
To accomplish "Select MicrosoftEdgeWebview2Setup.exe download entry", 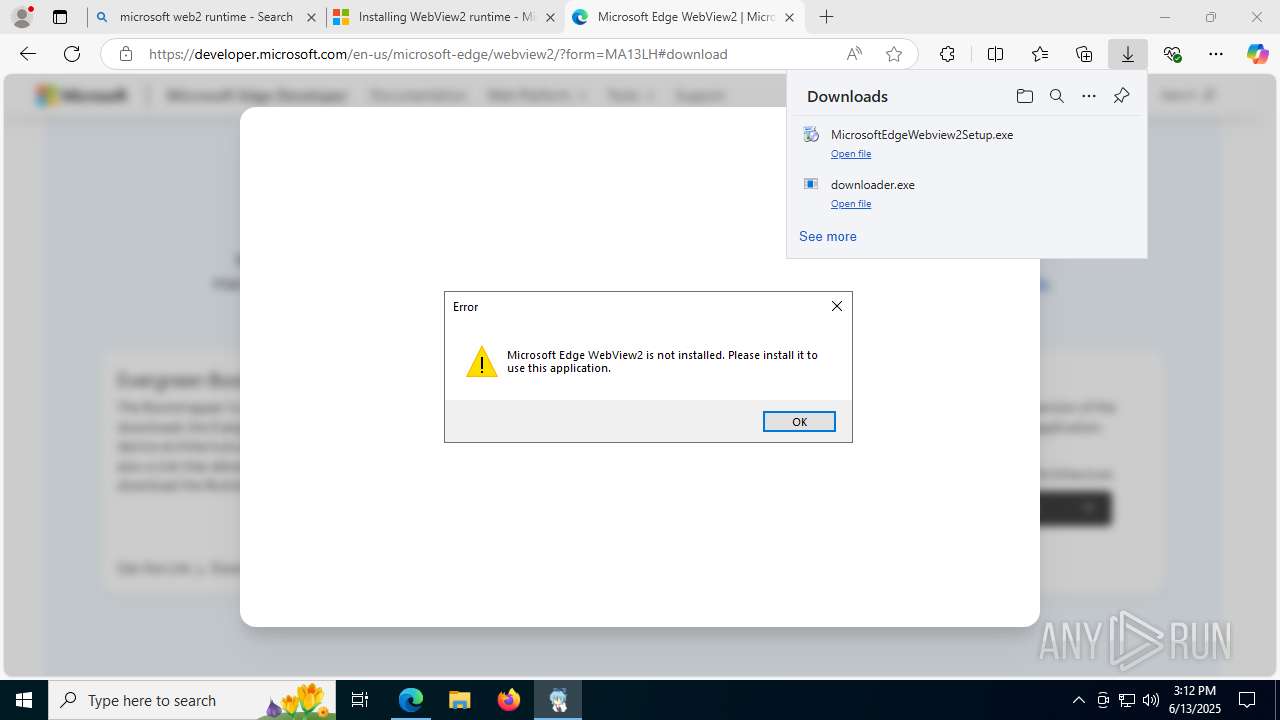I will point(966,143).
